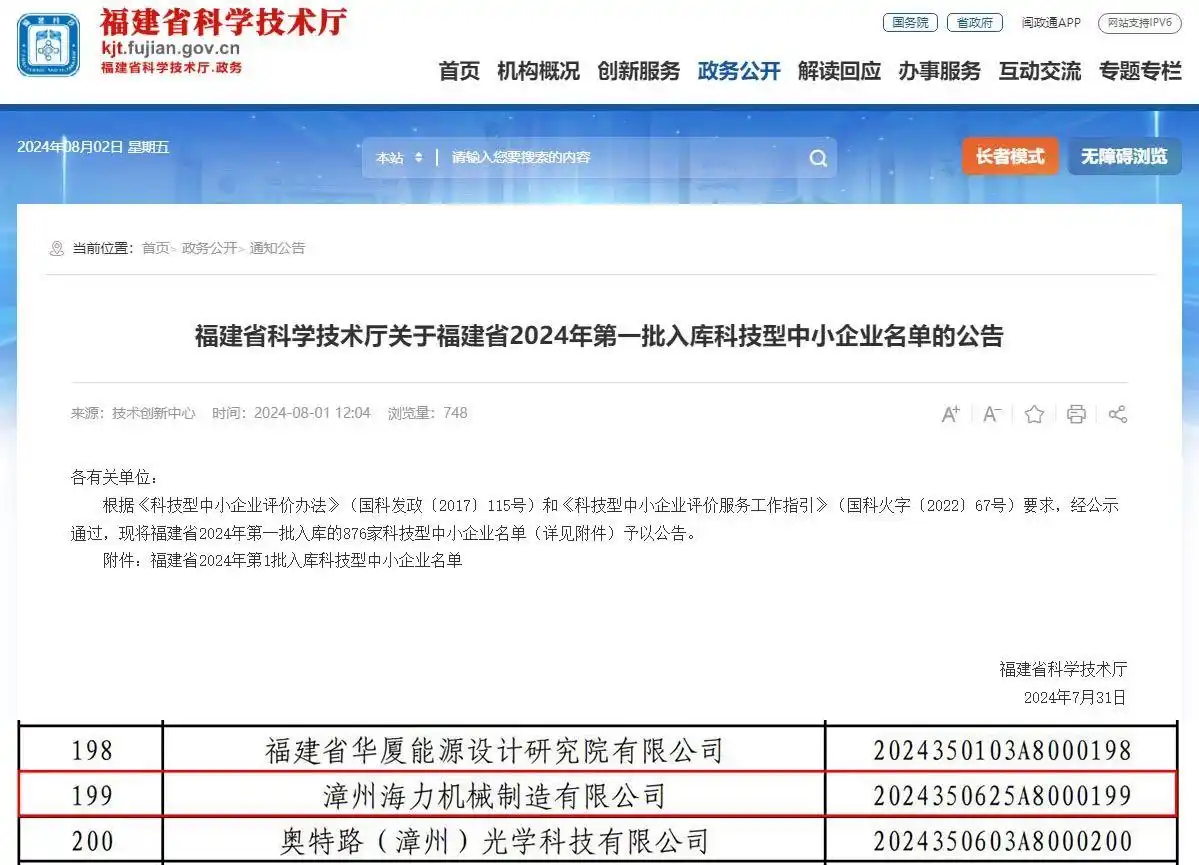
Task: Share the announcement via share icon
Action: (1118, 414)
